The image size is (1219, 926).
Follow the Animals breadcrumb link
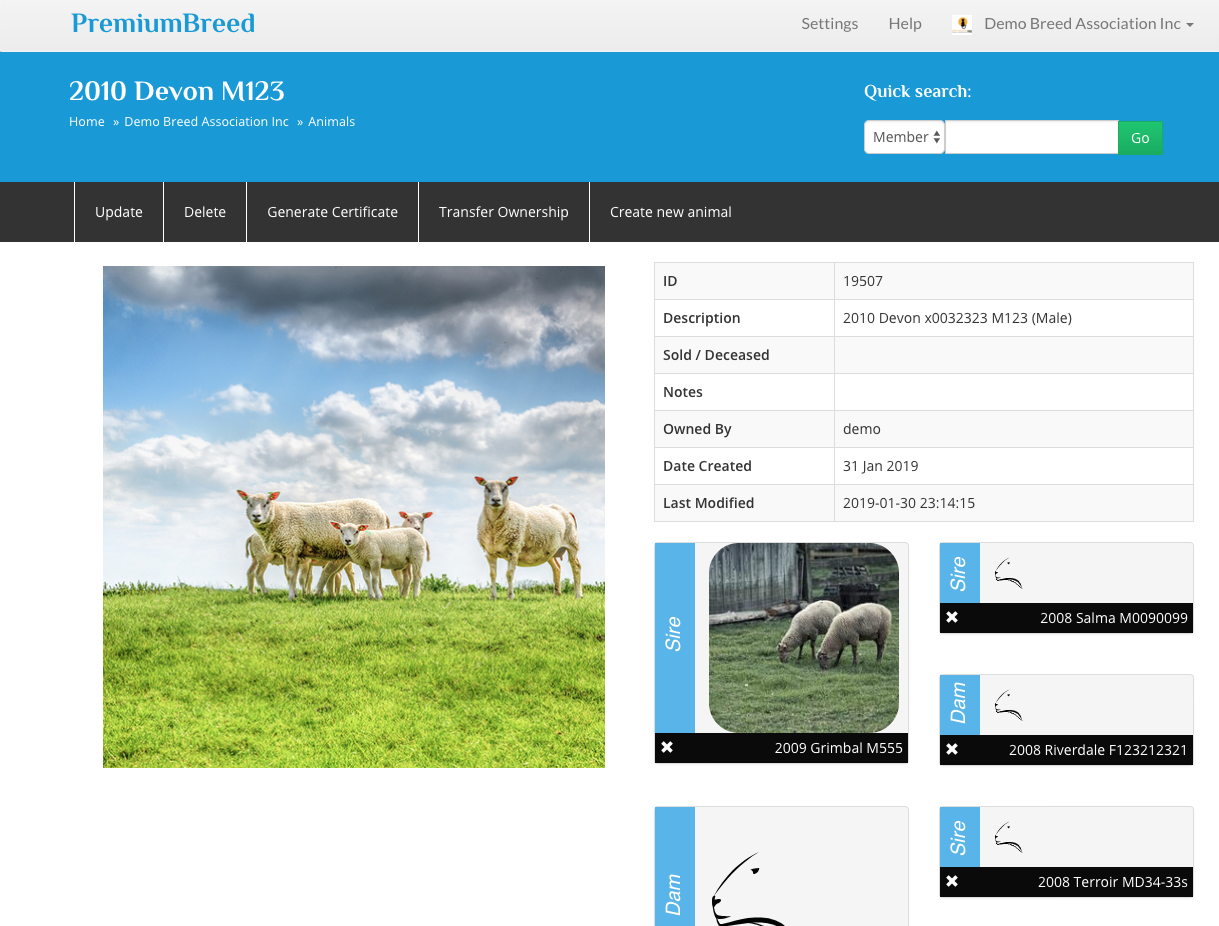pyautogui.click(x=331, y=122)
